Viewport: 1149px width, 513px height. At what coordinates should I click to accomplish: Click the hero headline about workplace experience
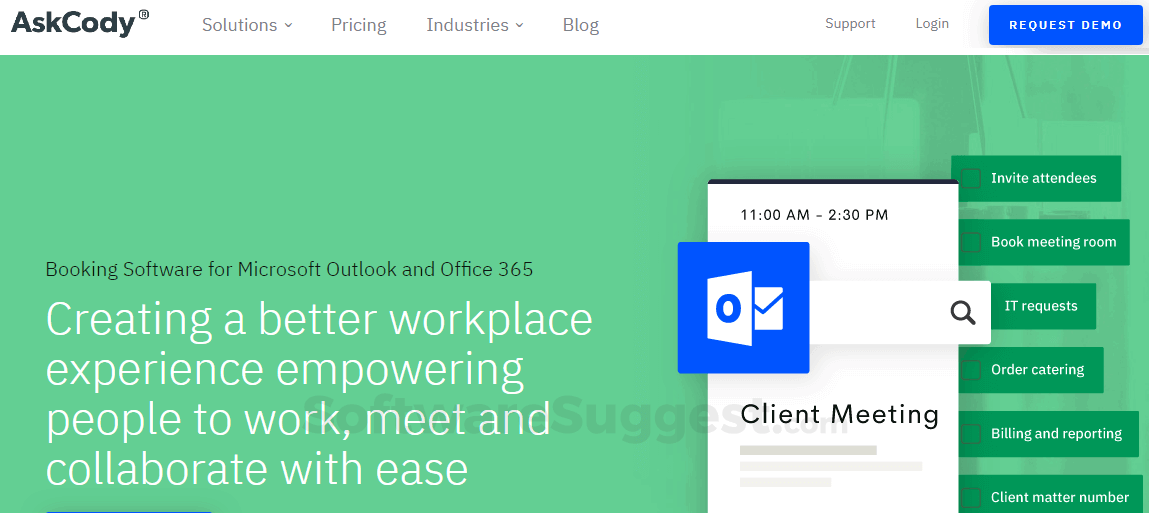point(319,394)
